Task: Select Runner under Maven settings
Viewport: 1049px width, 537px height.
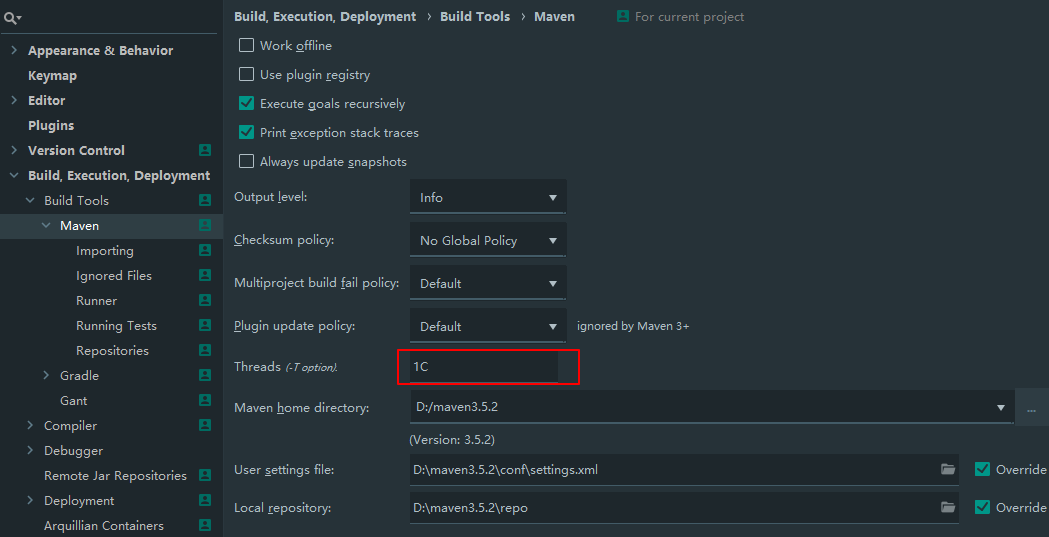Action: 96,300
